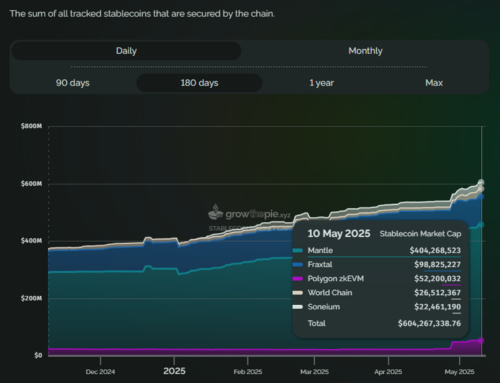The height and width of the screenshot is (383, 500).
Task: Click the Mantle value $404,268,523
Action: (x=435, y=250)
